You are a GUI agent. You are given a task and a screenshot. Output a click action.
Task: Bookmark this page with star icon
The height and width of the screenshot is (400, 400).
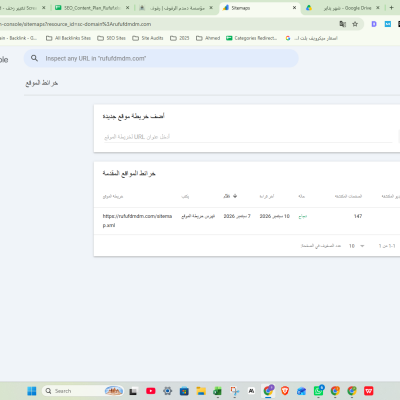[355, 24]
